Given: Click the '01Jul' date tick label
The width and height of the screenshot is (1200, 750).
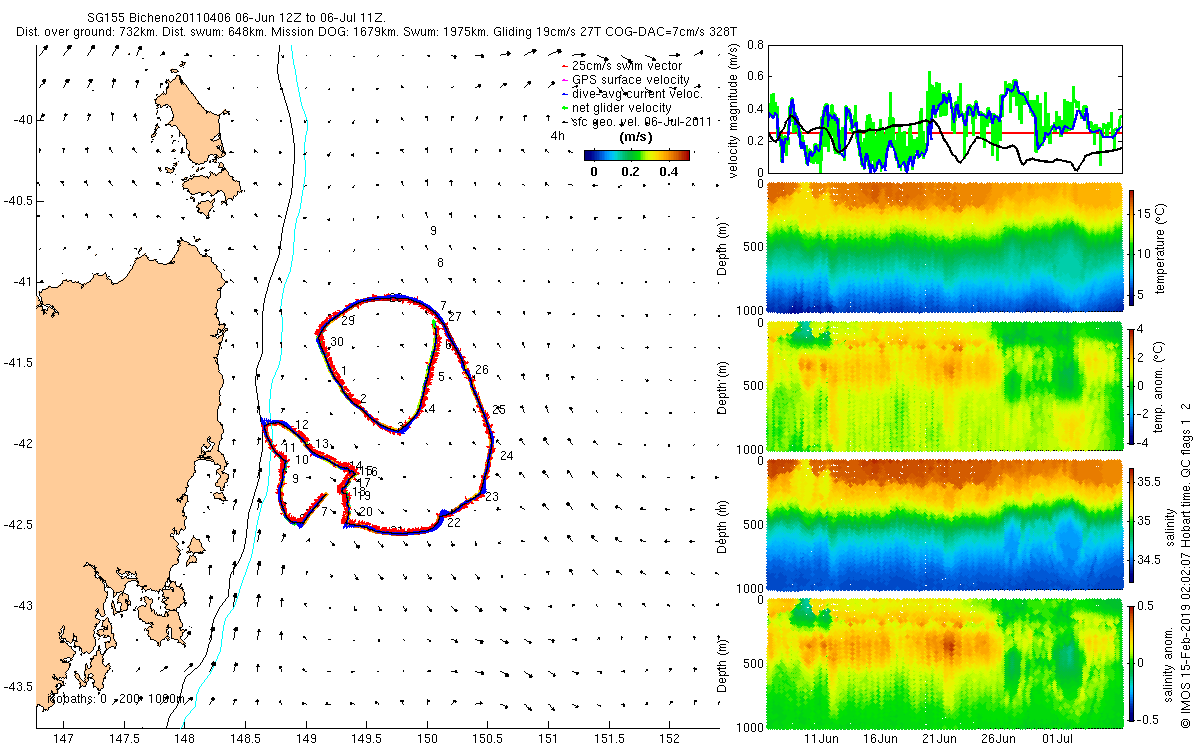Looking at the screenshot, I should pos(1058,738).
